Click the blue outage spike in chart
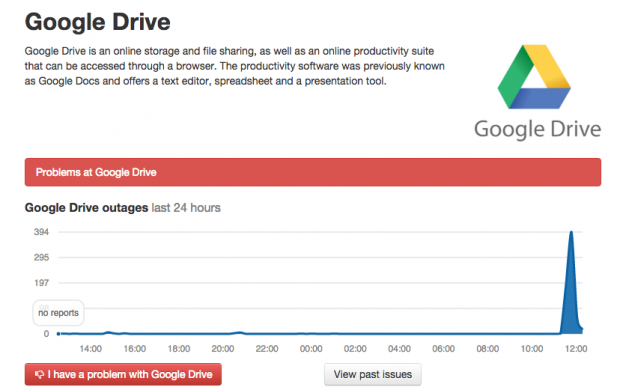This screenshot has height=390, width=620. click(x=571, y=283)
